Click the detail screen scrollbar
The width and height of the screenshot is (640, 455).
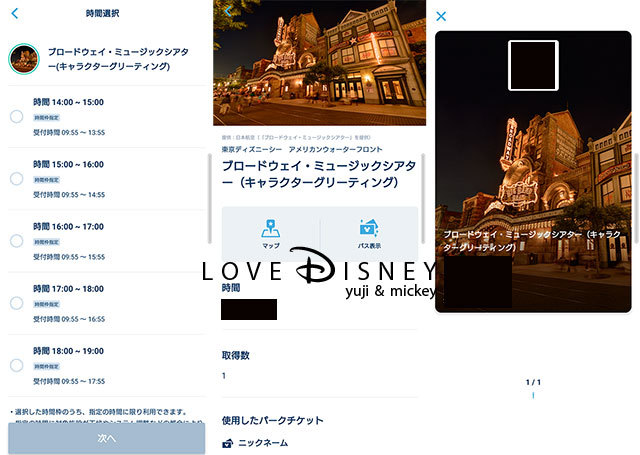pos(423,199)
